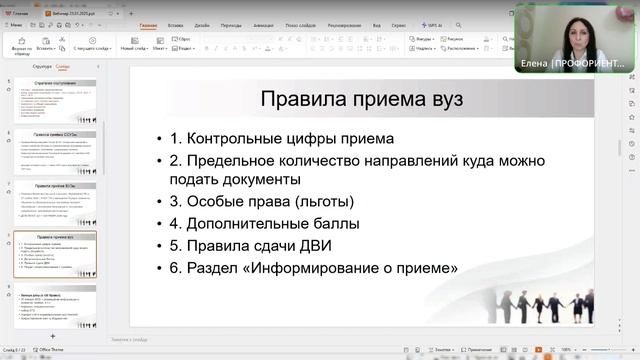The height and width of the screenshot is (360, 640).
Task: Select slide thumbnail titled Стратегия поступления
Action: tap(55, 101)
